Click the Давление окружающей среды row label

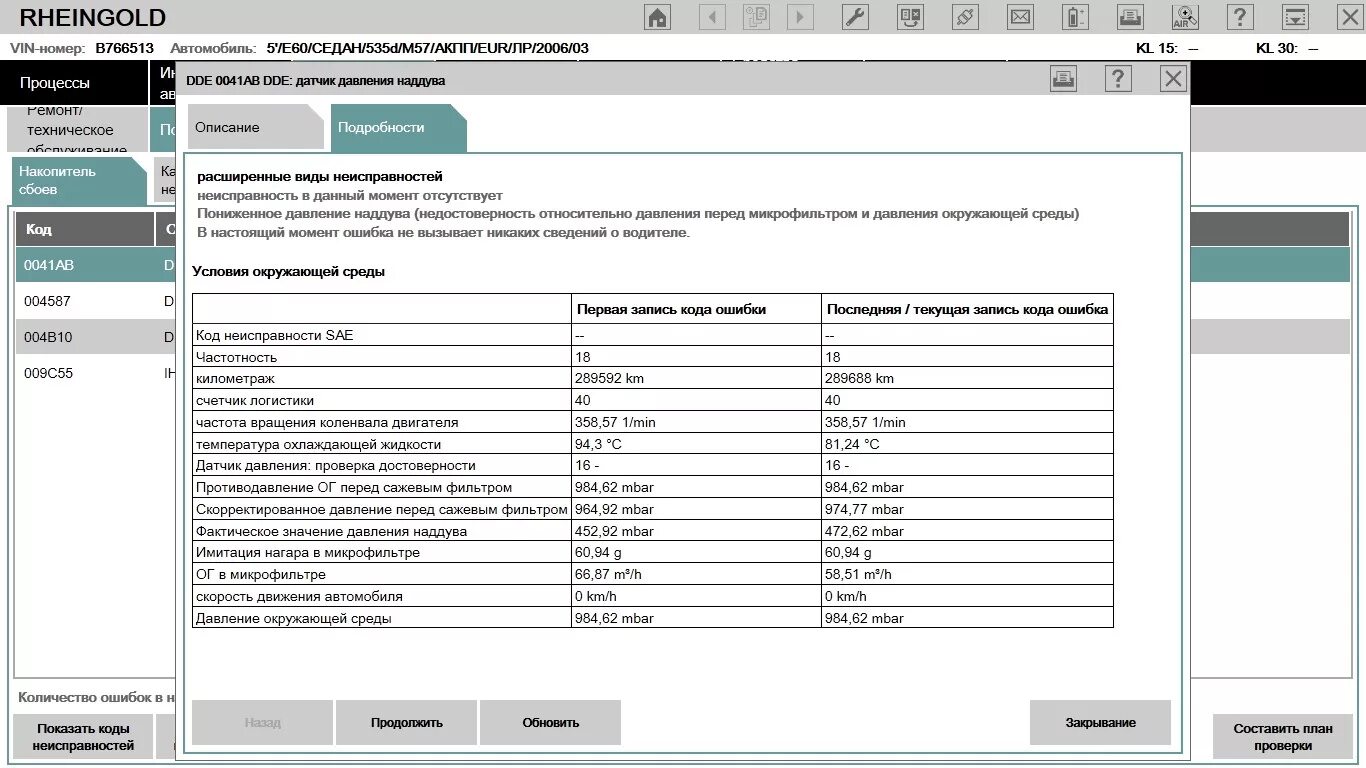click(294, 619)
